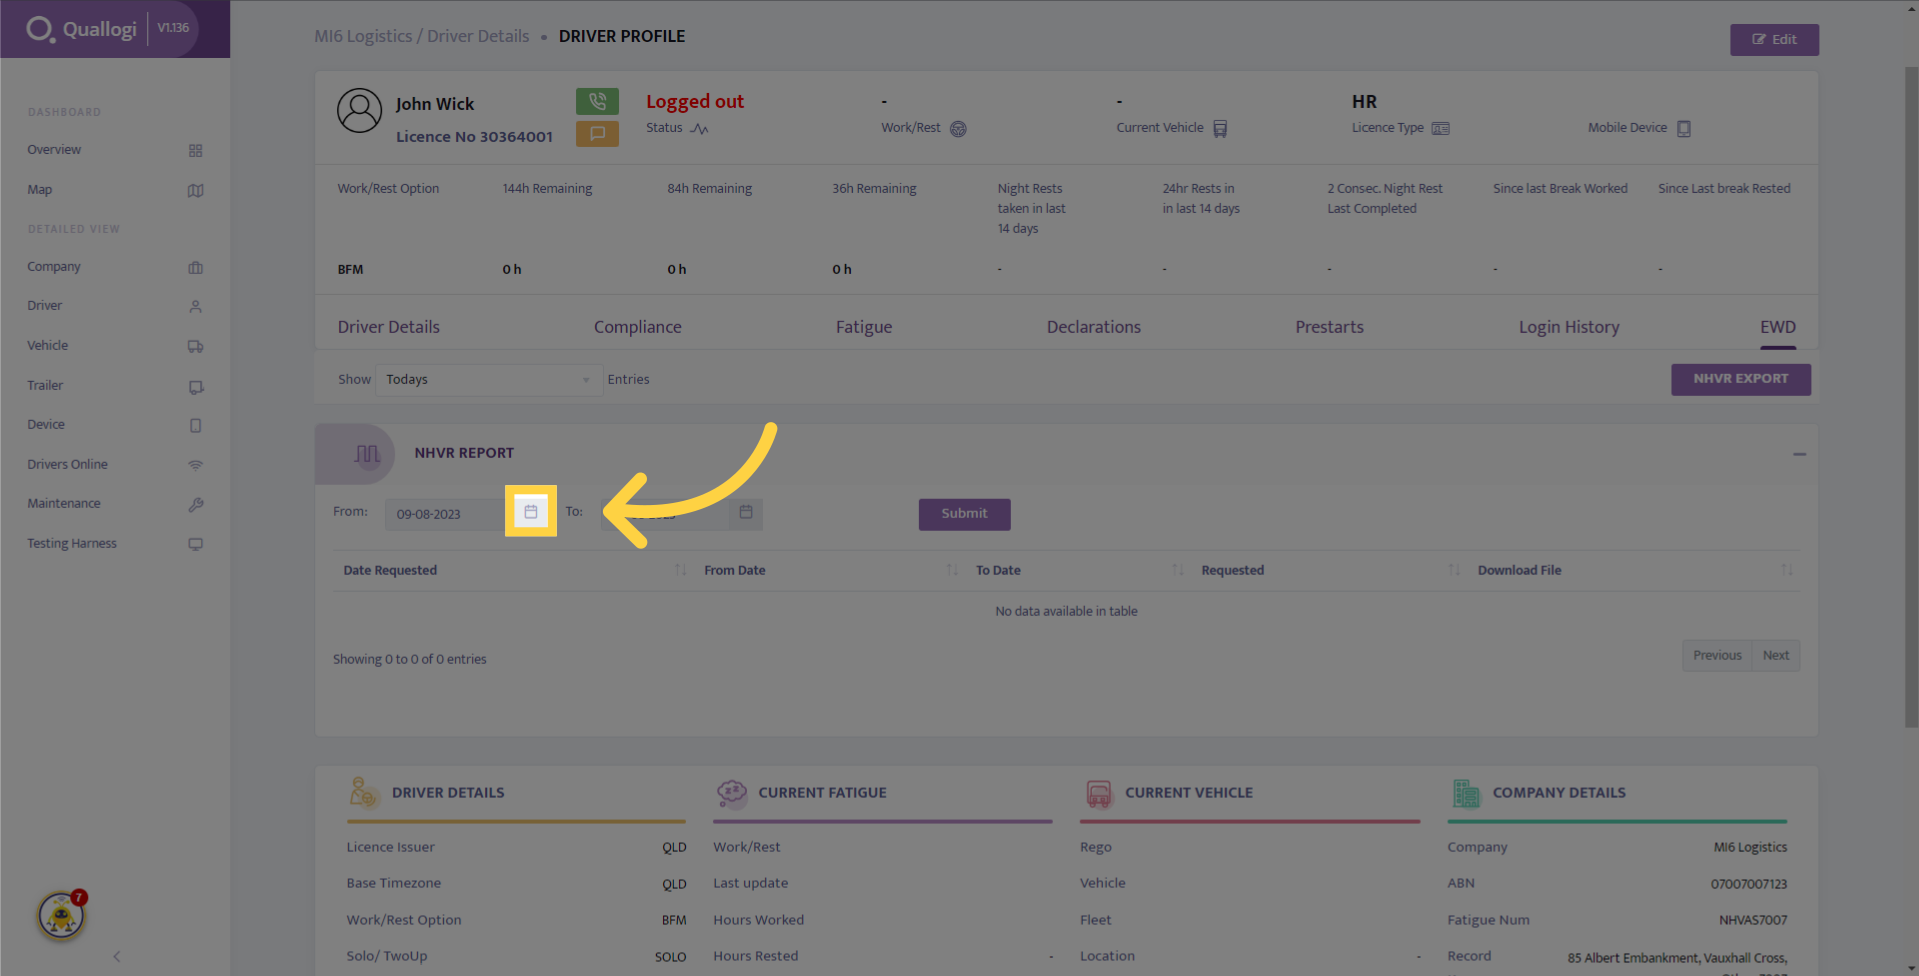Open the robot assistant chat bubble

click(61, 915)
